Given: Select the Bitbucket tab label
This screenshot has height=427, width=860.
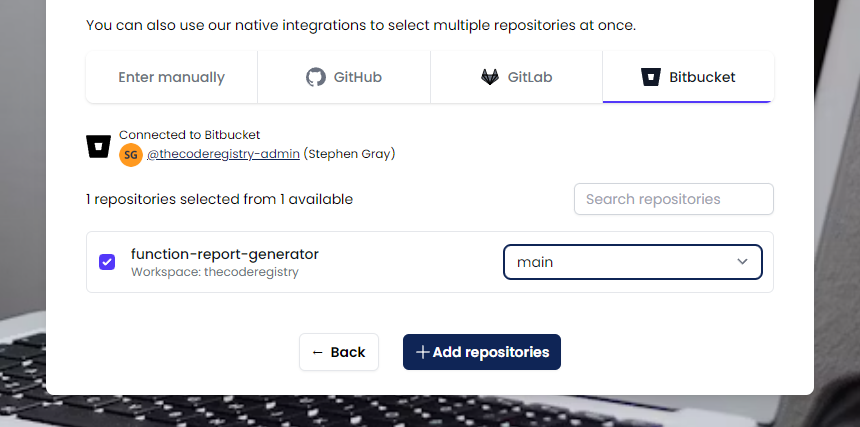Looking at the screenshot, I should coord(702,77).
